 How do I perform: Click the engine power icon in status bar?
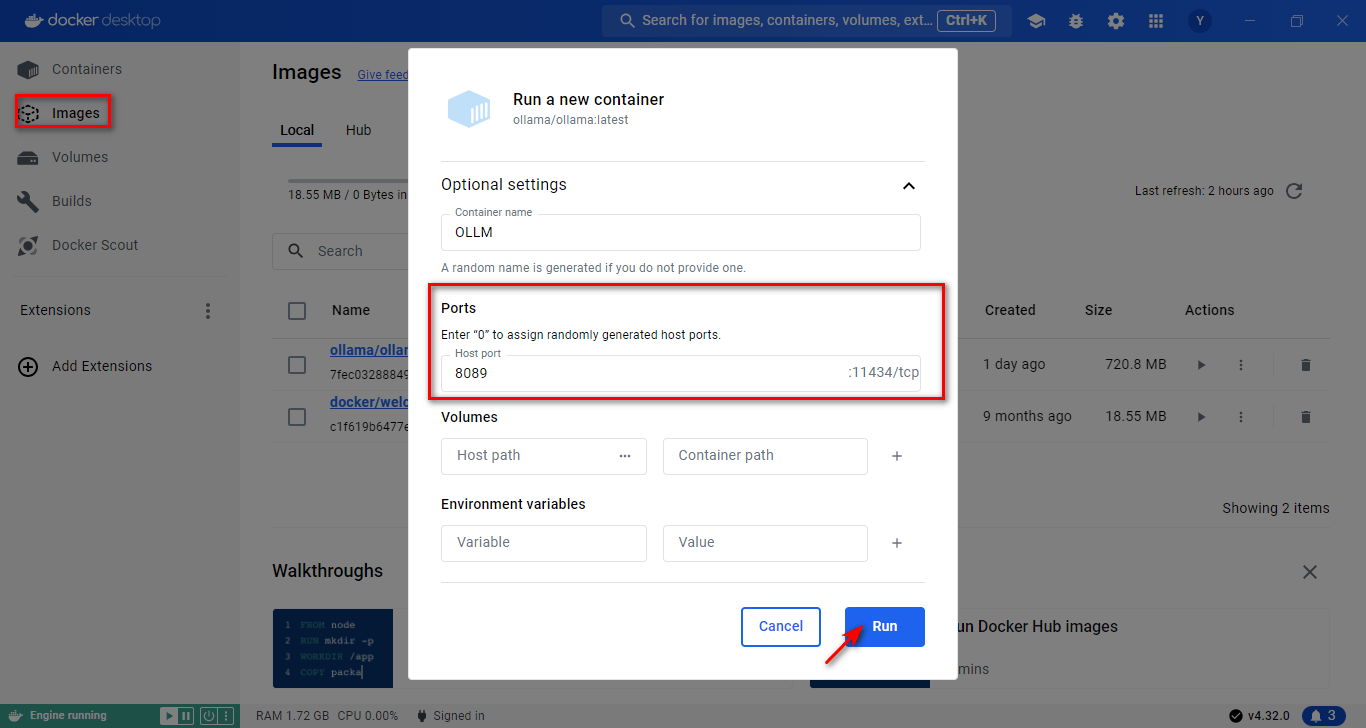(209, 716)
